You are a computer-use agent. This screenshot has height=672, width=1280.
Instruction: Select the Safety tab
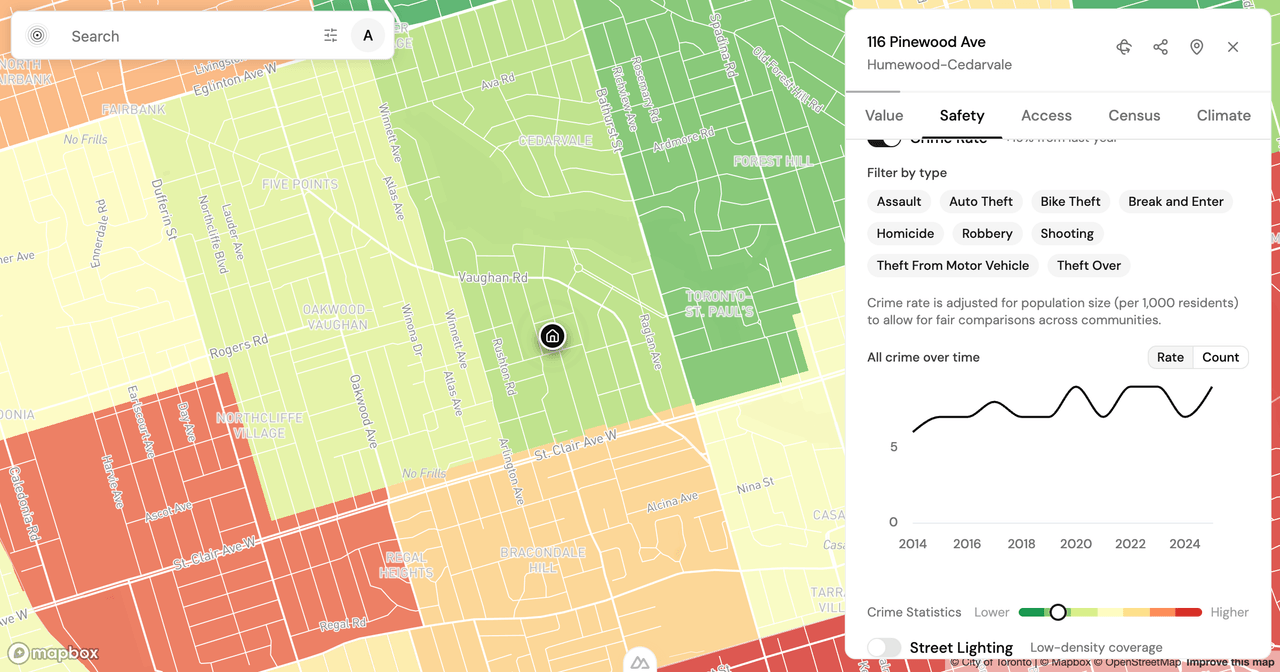(962, 116)
